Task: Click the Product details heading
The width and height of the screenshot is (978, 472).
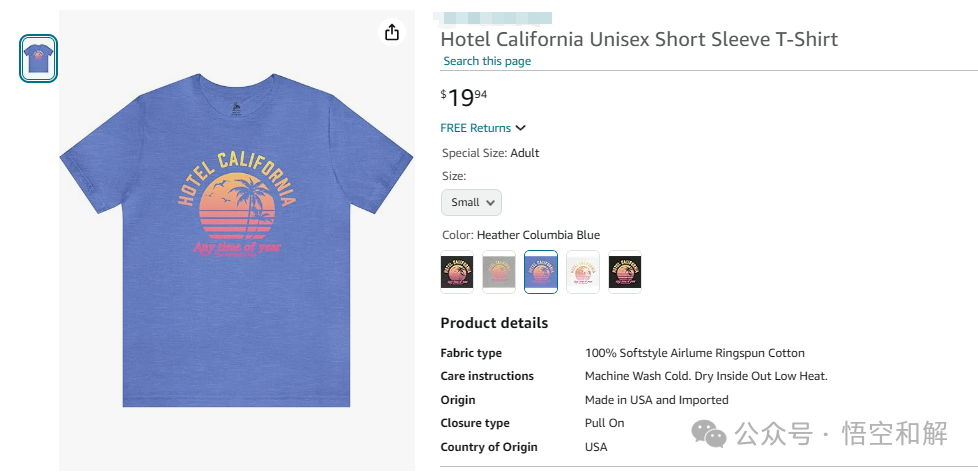Action: tap(494, 323)
